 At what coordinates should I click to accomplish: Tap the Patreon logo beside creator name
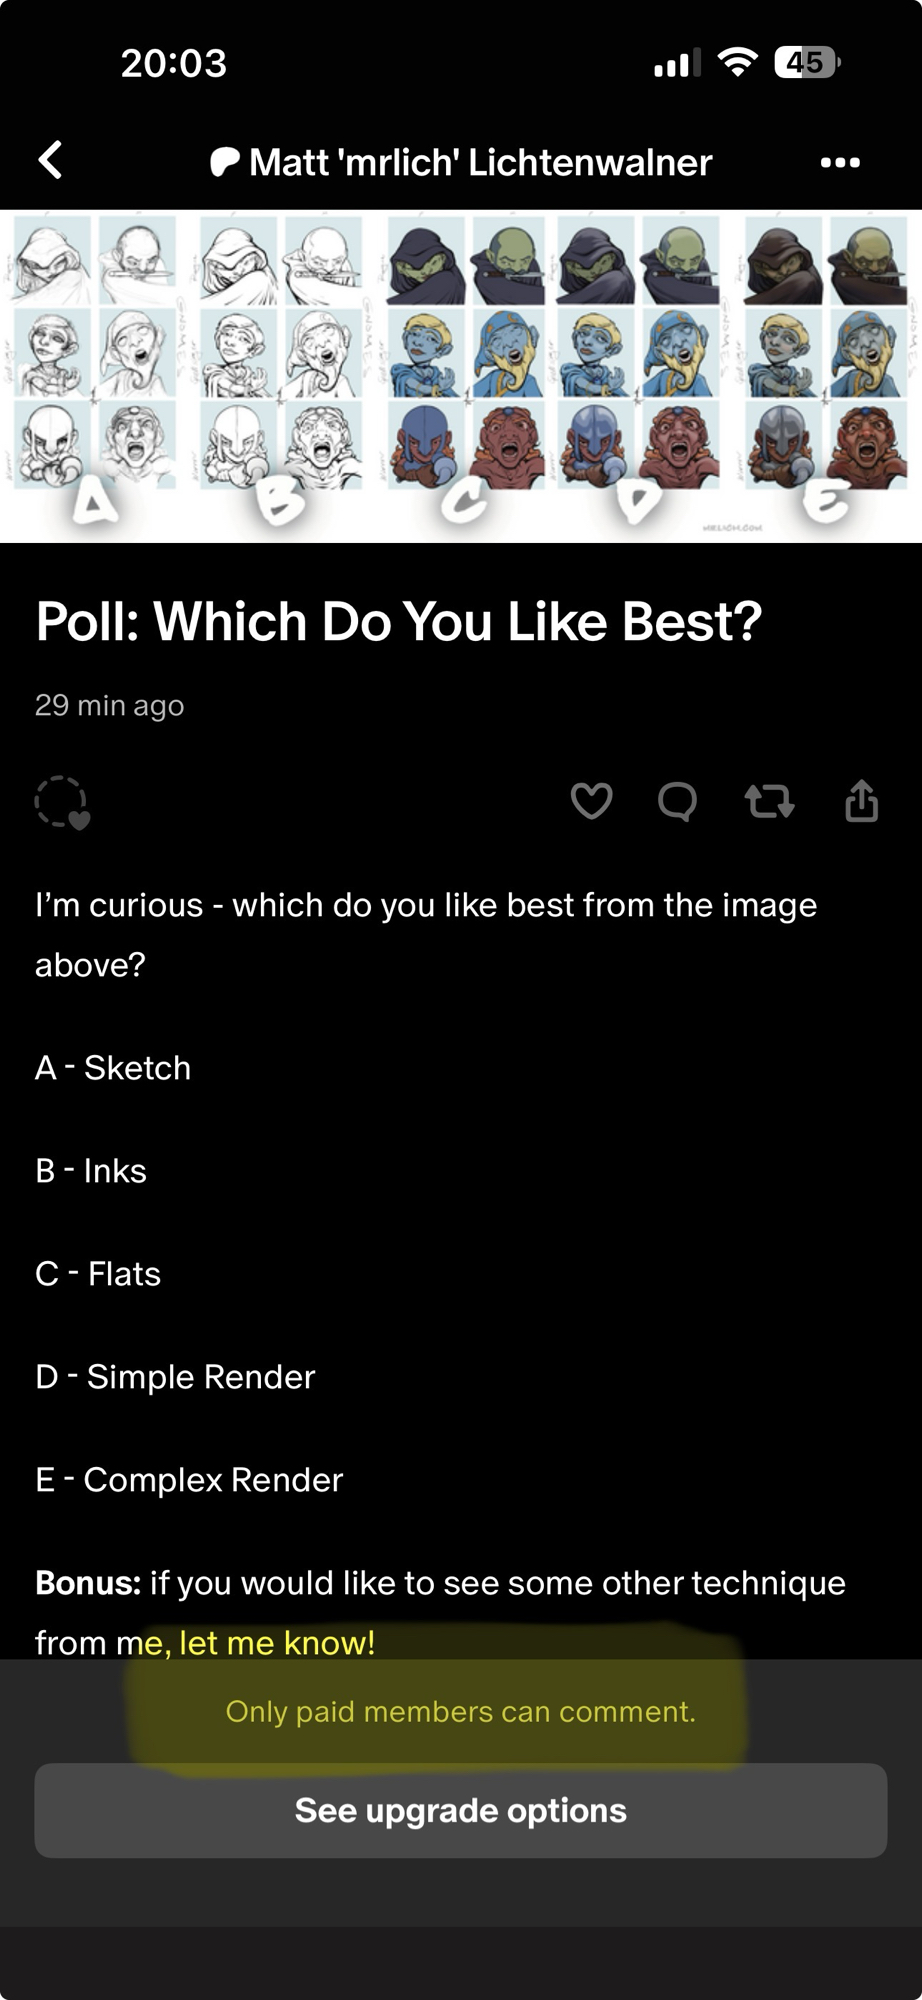pyautogui.click(x=224, y=162)
